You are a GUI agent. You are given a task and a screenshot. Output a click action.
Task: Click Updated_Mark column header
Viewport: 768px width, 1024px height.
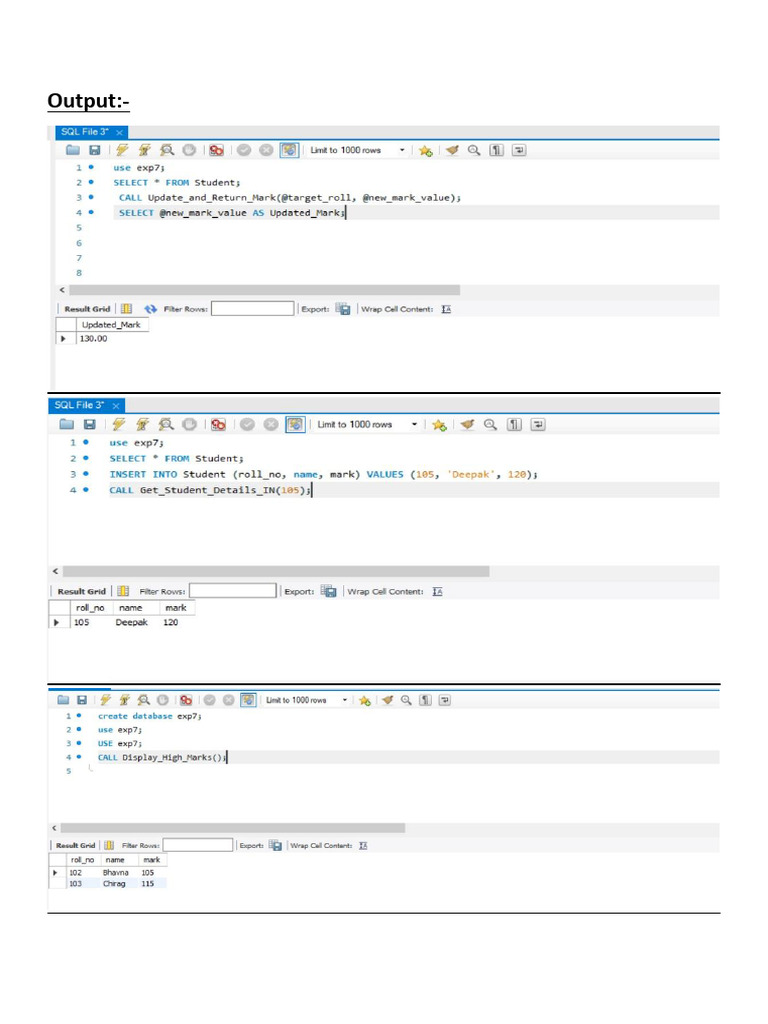112,325
